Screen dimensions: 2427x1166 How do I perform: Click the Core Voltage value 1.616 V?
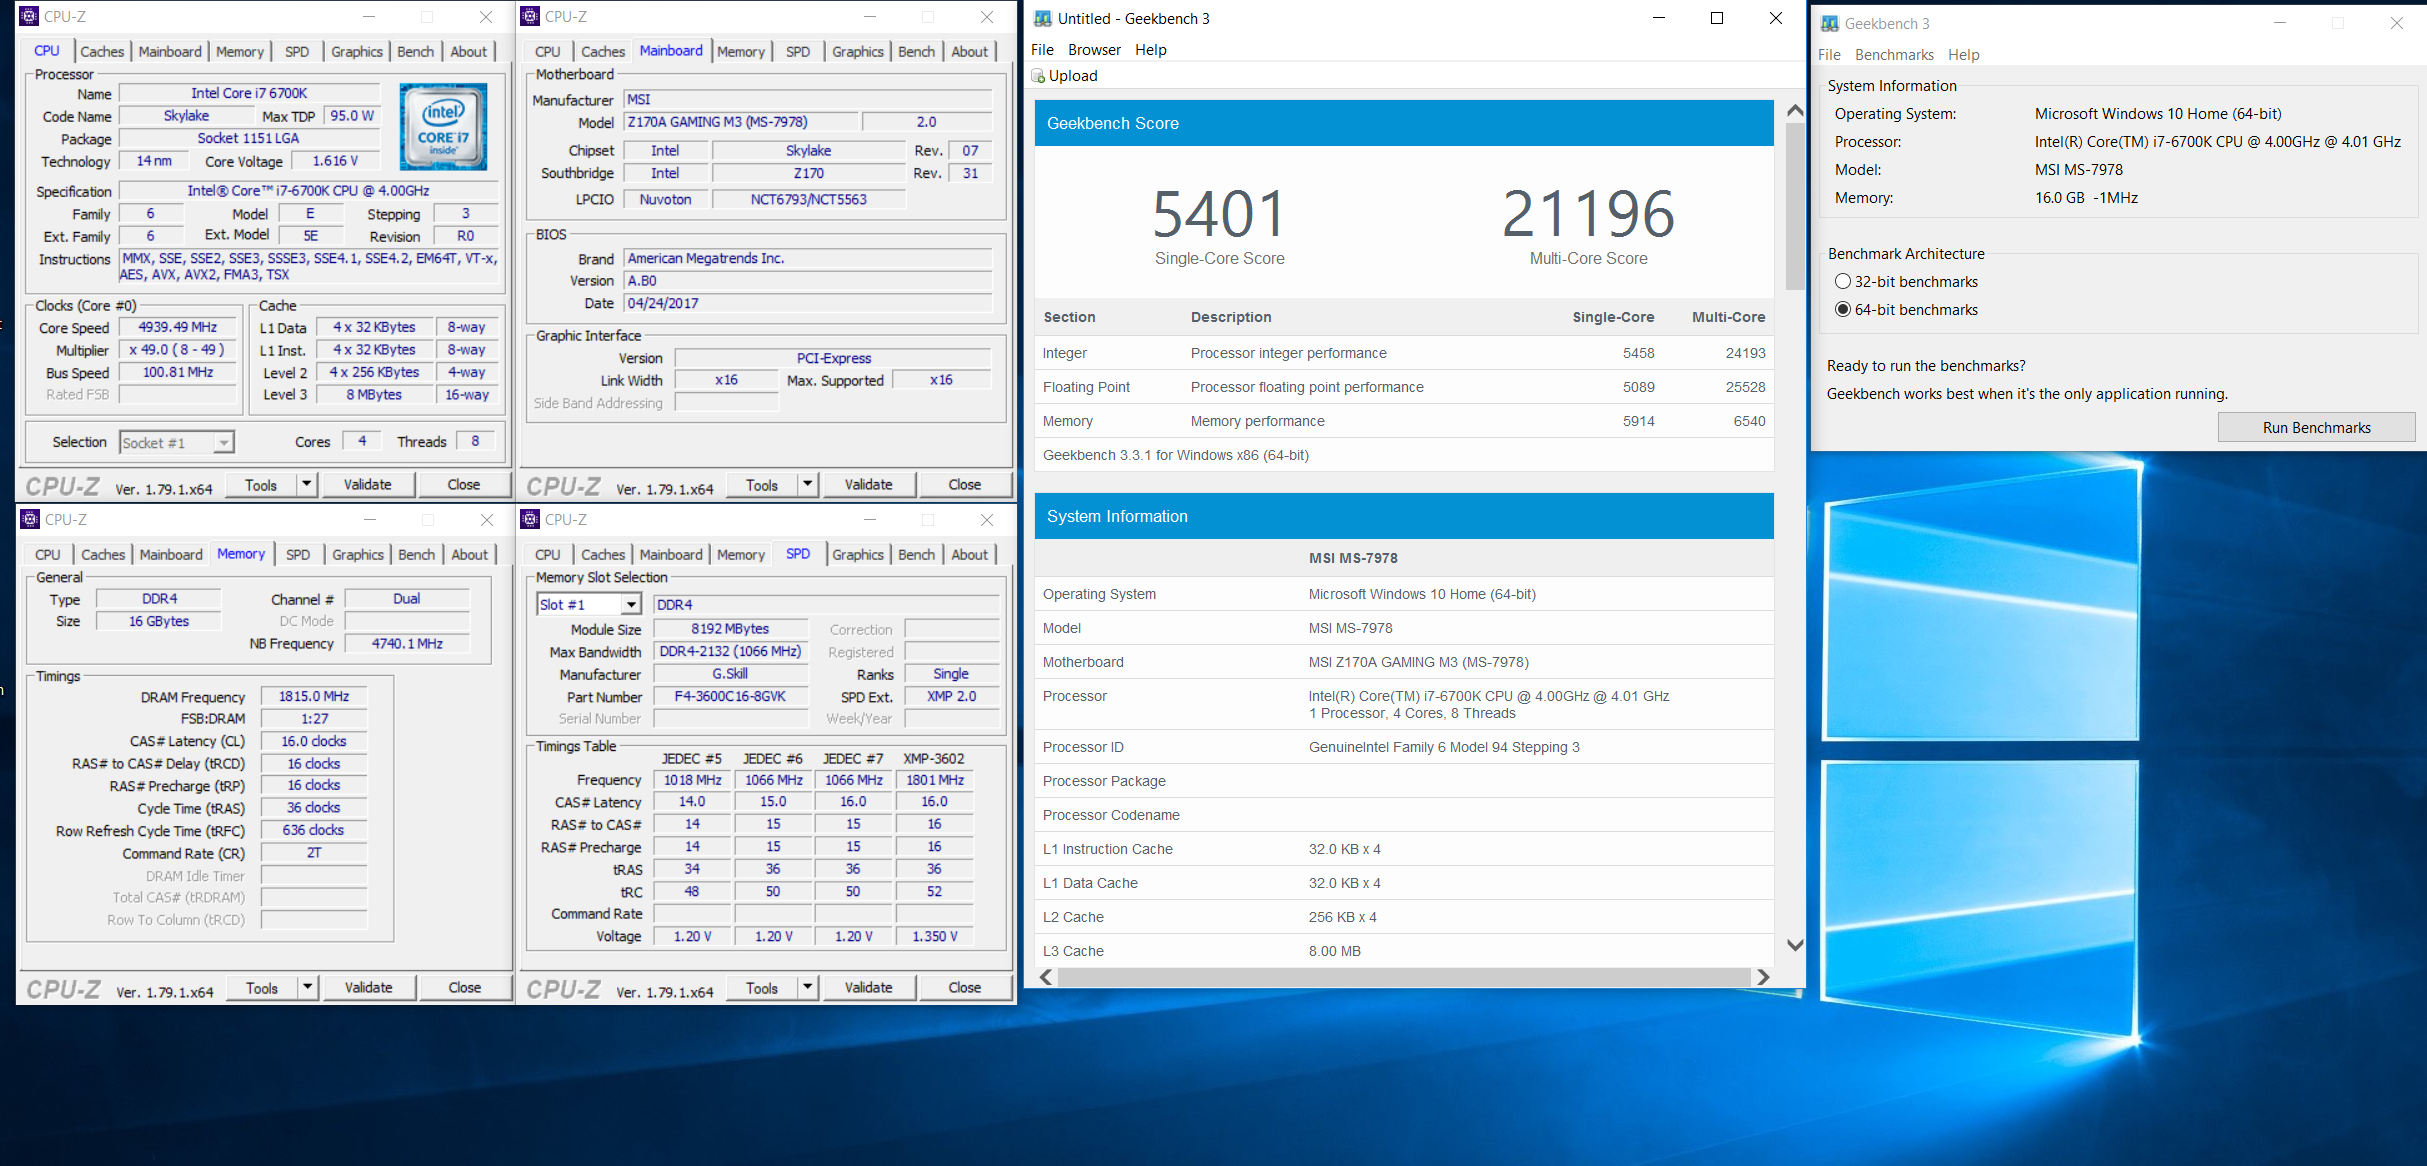click(x=335, y=161)
